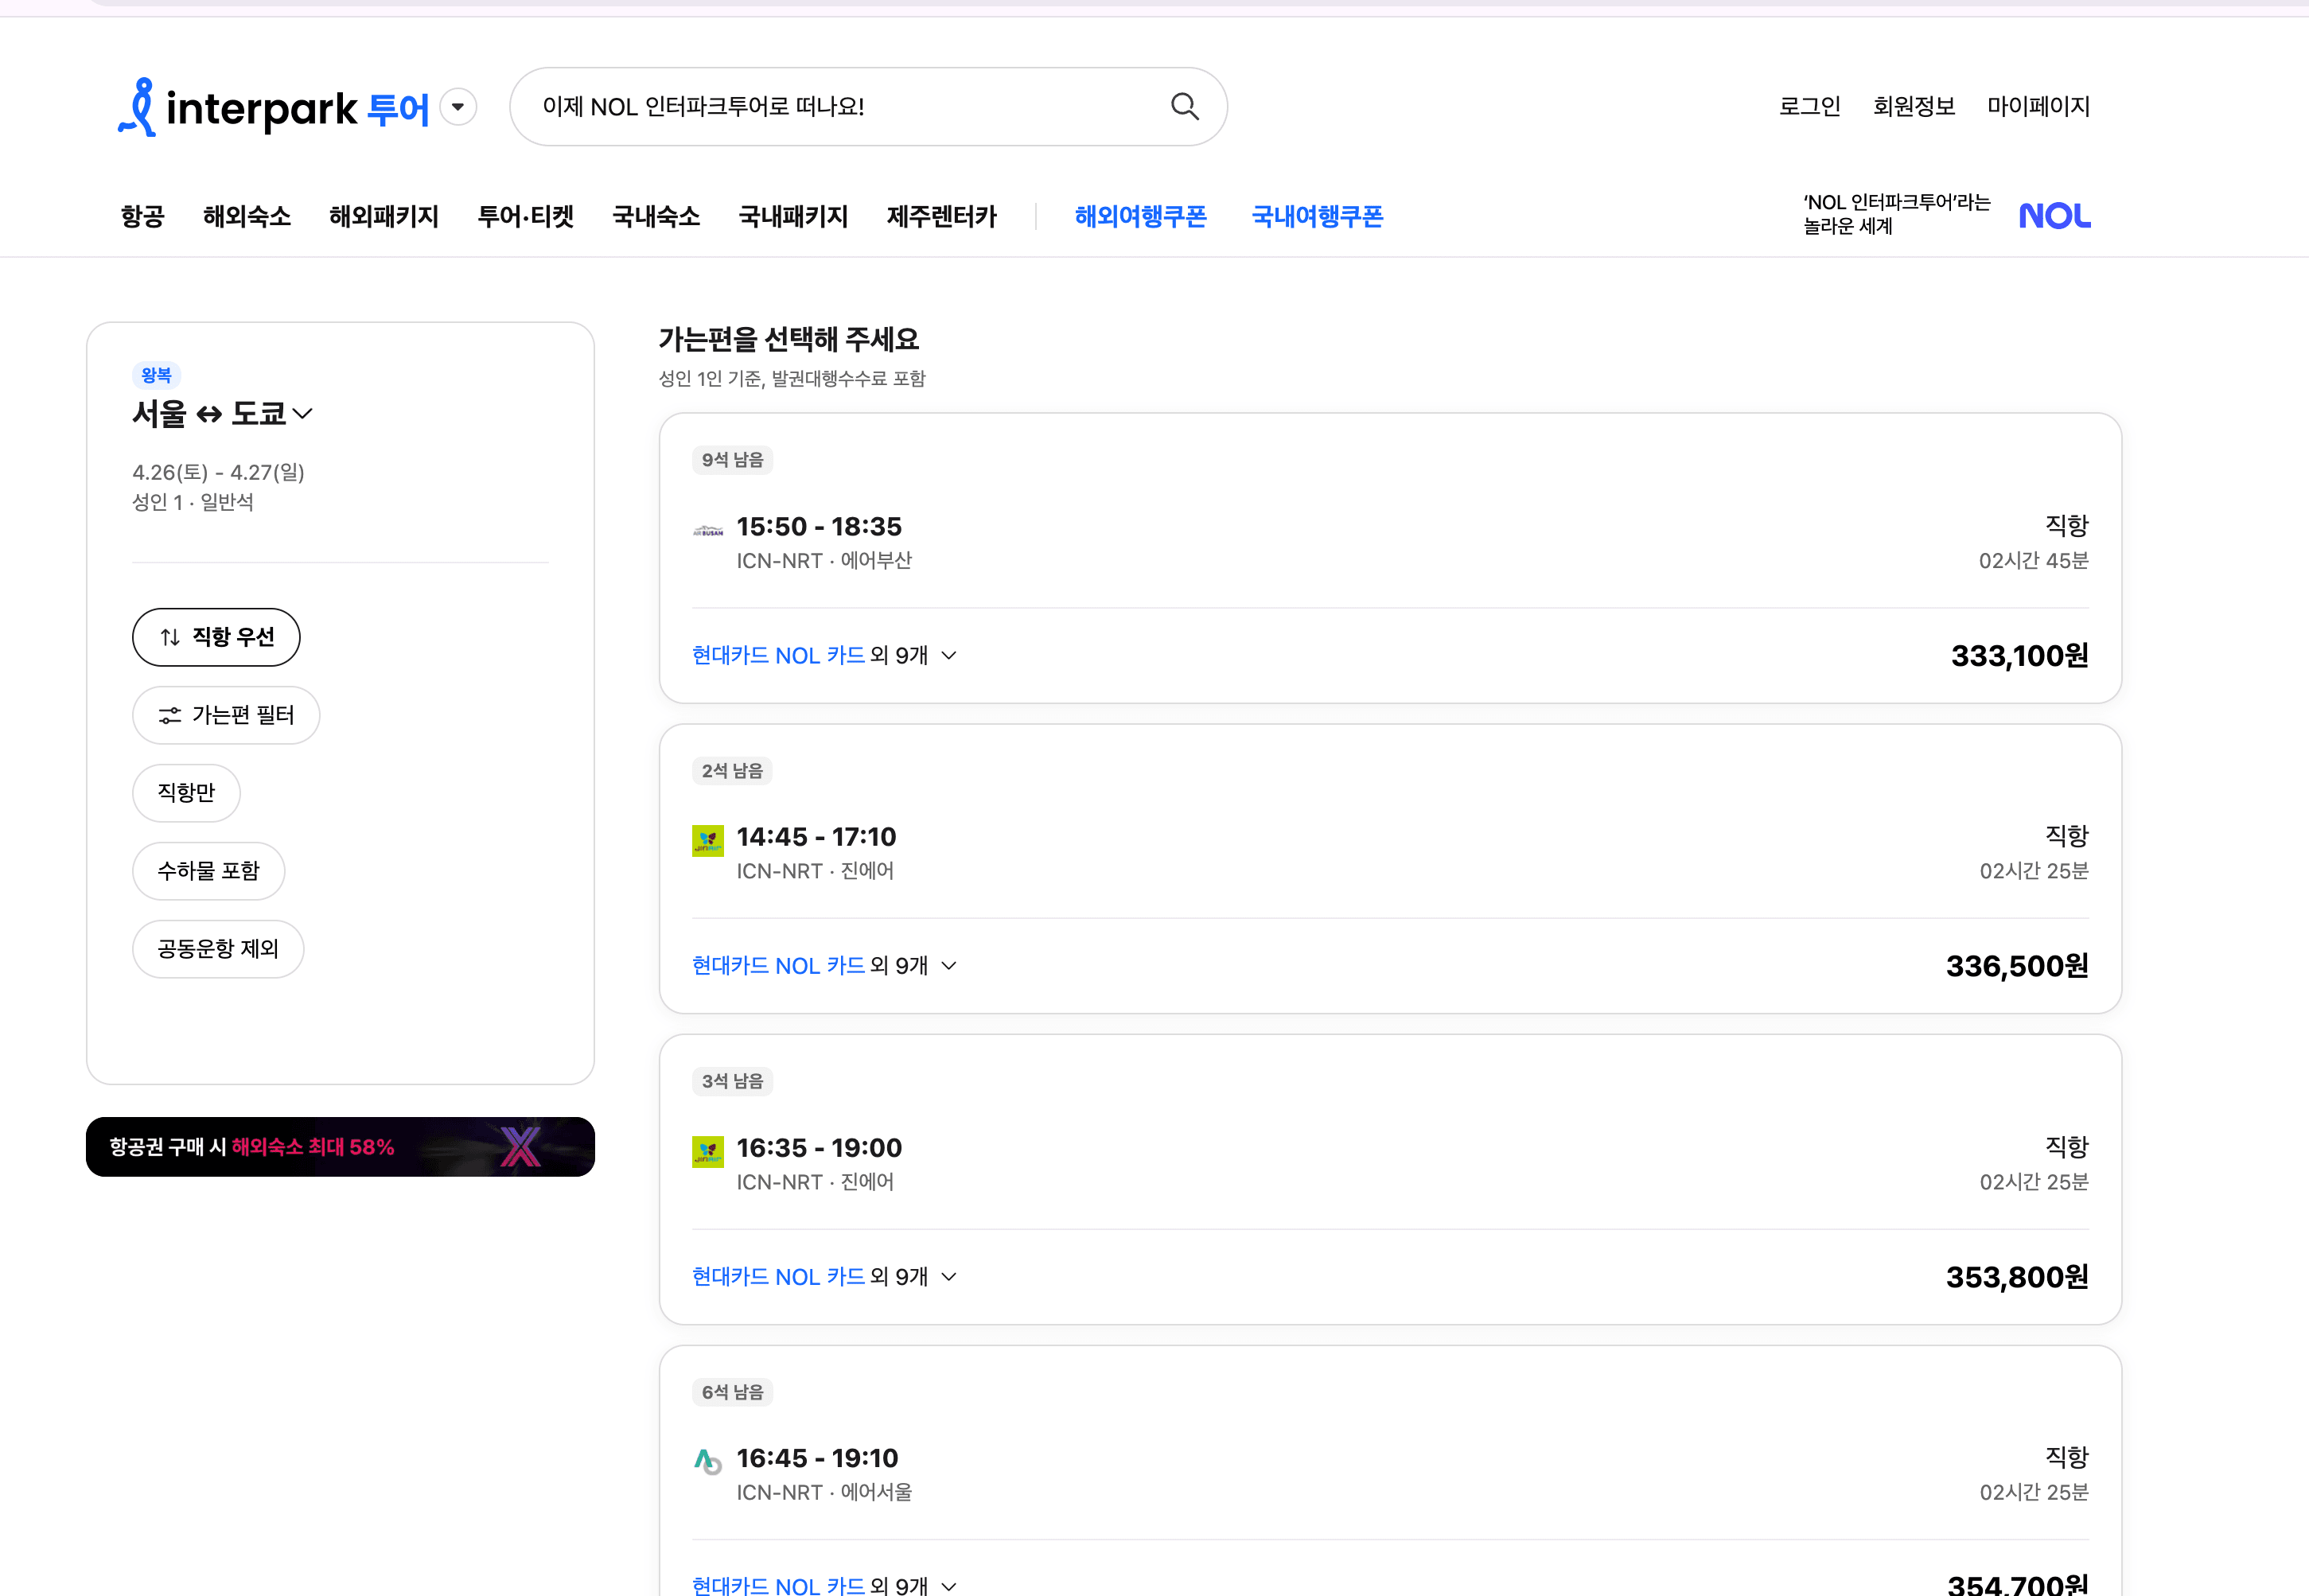Open the dropdown next to interpark 투어 logo
Viewport: 2309px width, 1596px height.
coord(458,107)
